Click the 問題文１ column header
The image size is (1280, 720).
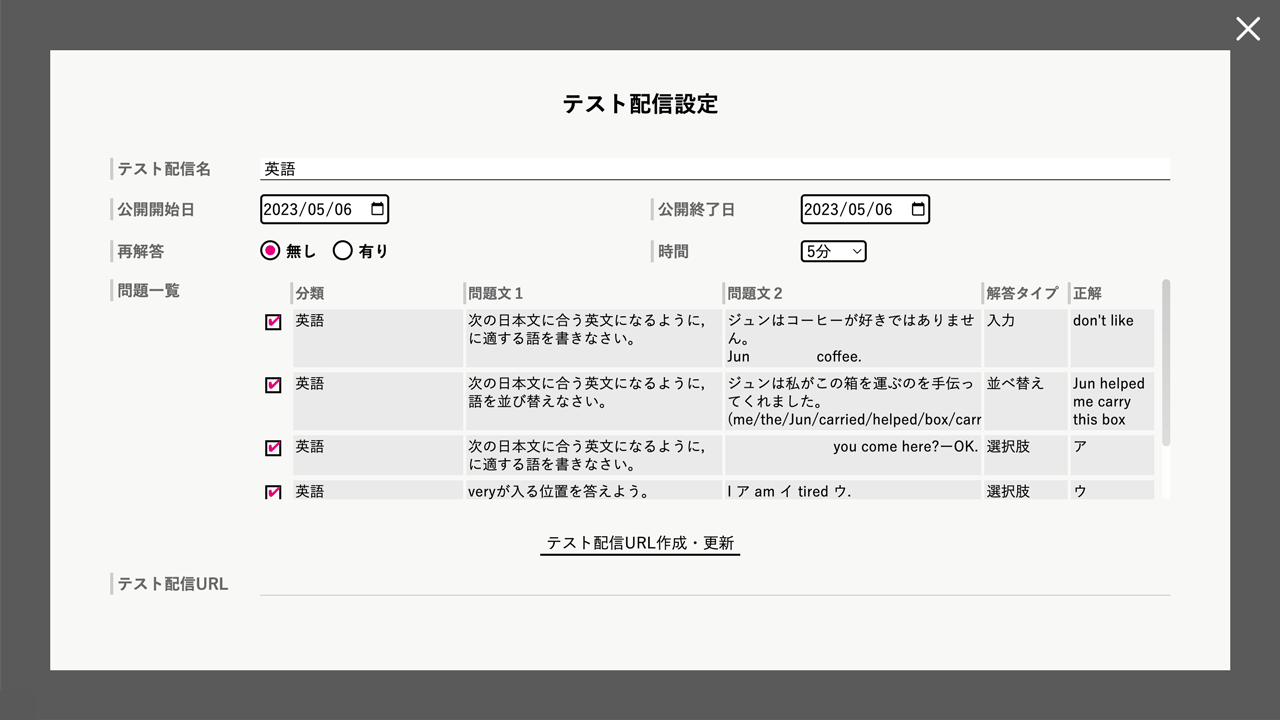point(496,293)
